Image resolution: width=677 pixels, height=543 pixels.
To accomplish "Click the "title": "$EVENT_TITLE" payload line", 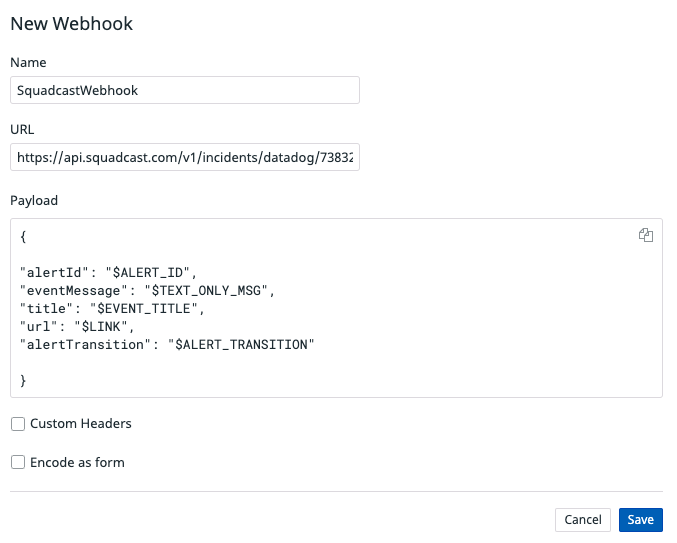I will click(112, 309).
